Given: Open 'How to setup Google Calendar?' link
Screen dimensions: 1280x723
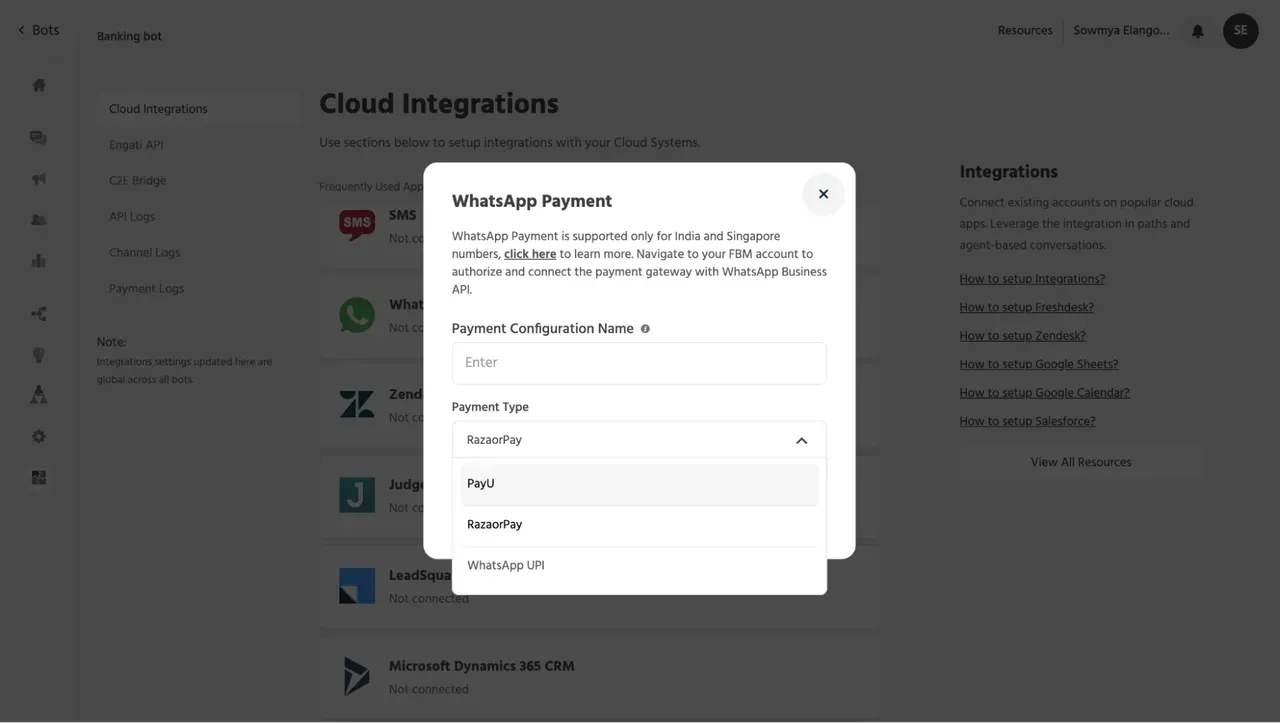Looking at the screenshot, I should [x=1045, y=393].
